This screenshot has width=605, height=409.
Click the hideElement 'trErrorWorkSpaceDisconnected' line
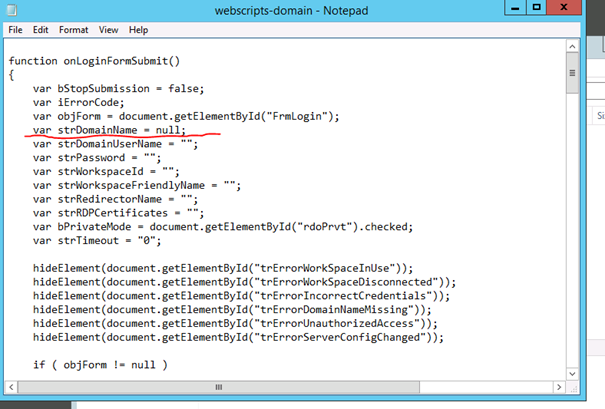coord(244,282)
